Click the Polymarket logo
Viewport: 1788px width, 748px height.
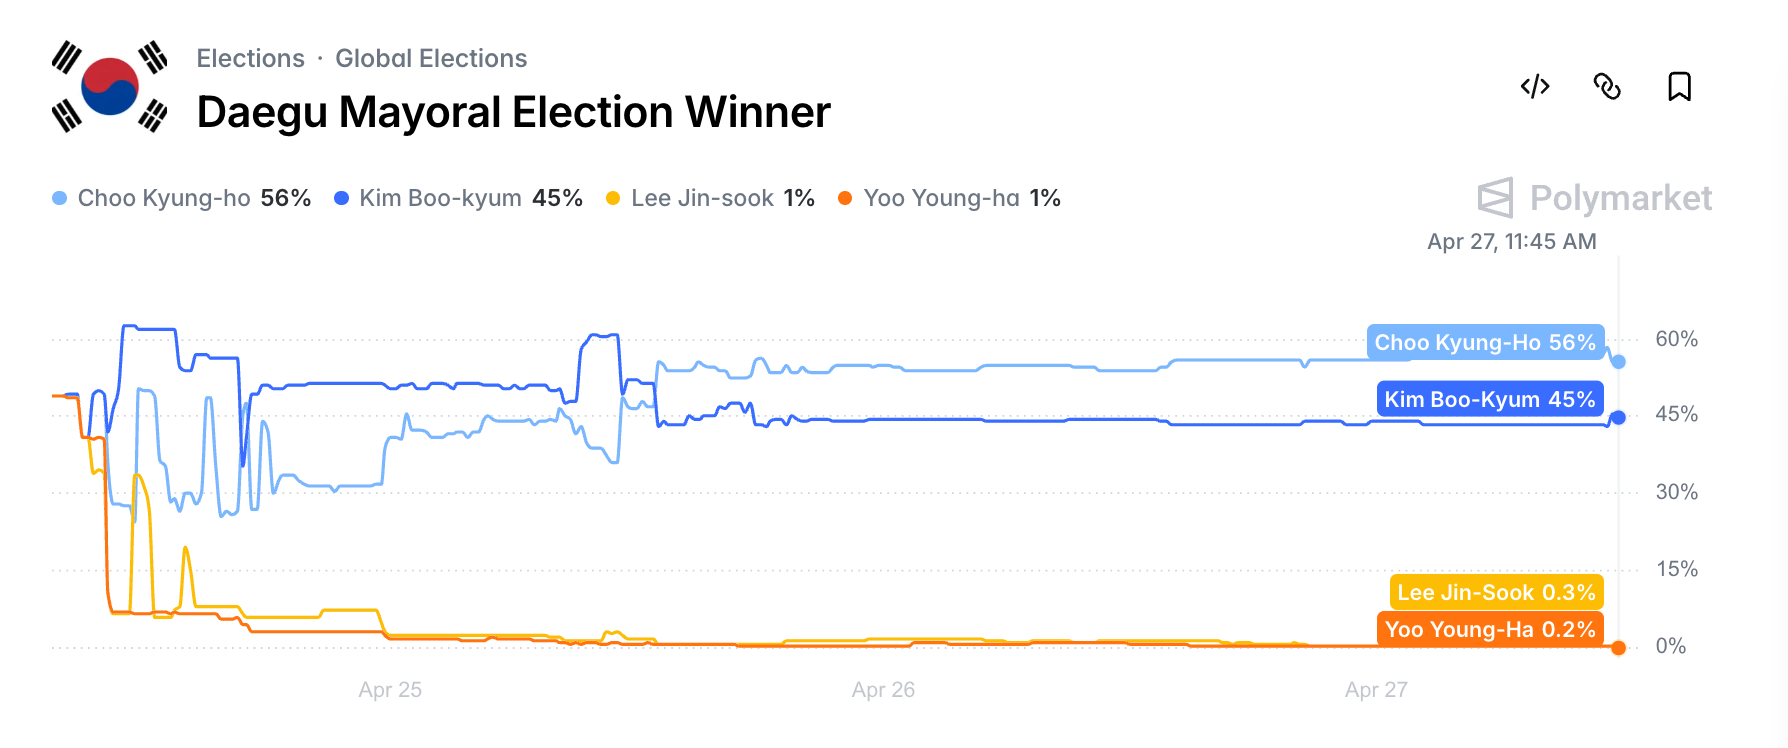coord(1595,198)
